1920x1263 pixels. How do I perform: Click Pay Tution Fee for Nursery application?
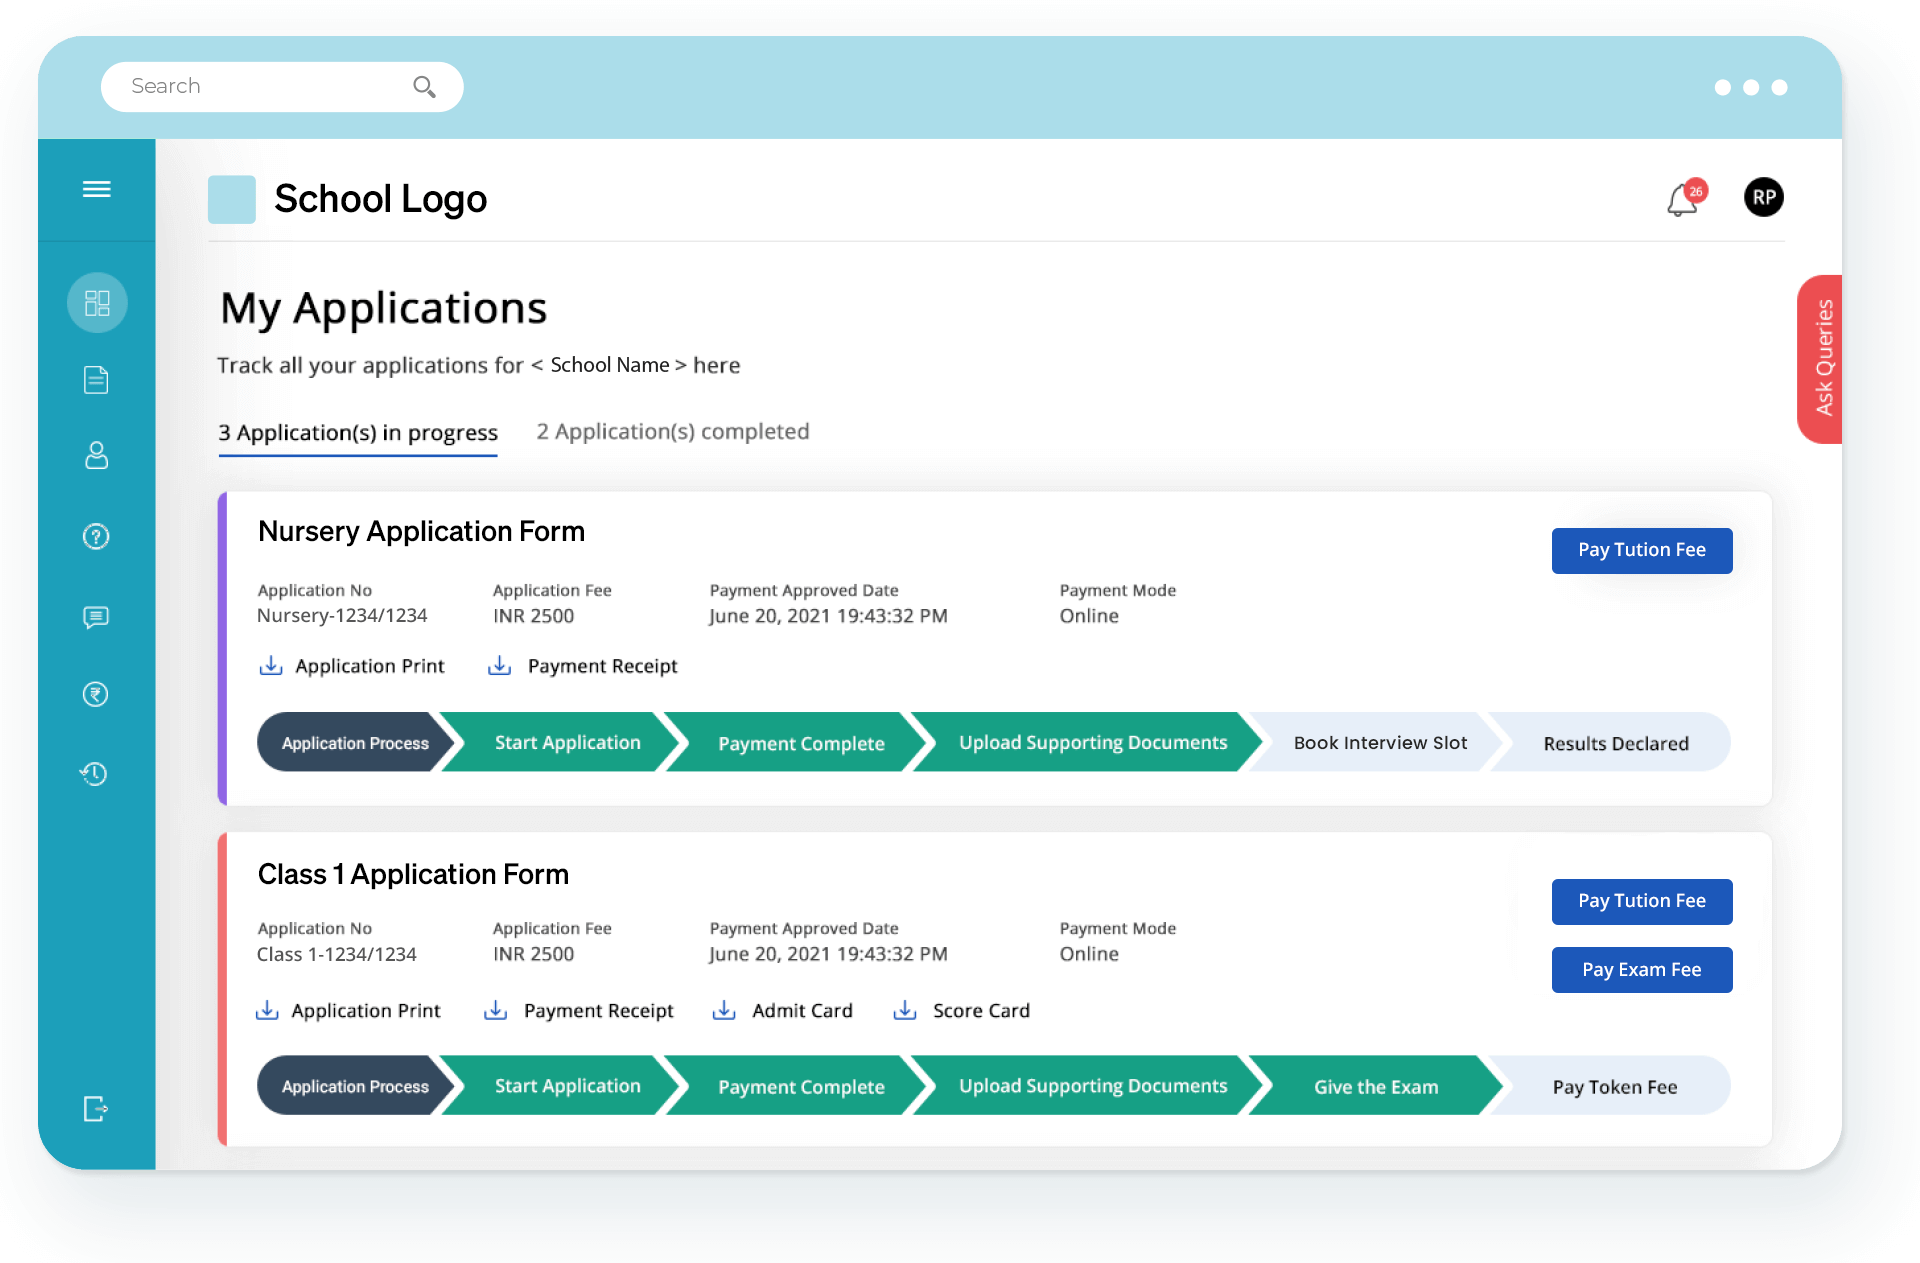click(x=1641, y=550)
